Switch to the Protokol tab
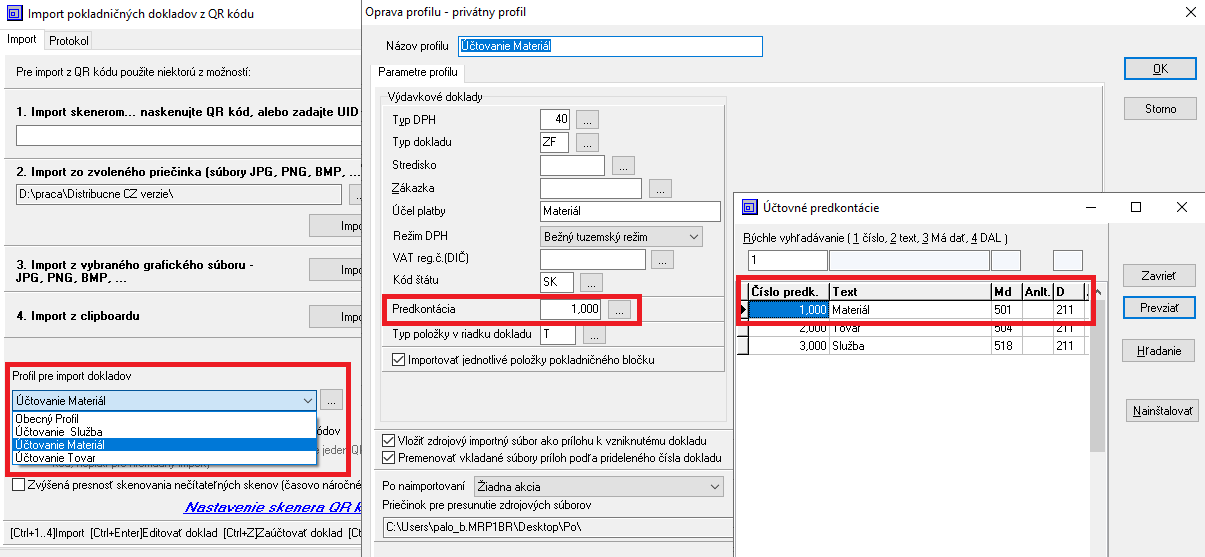The height and width of the screenshot is (557, 1205). [x=69, y=41]
